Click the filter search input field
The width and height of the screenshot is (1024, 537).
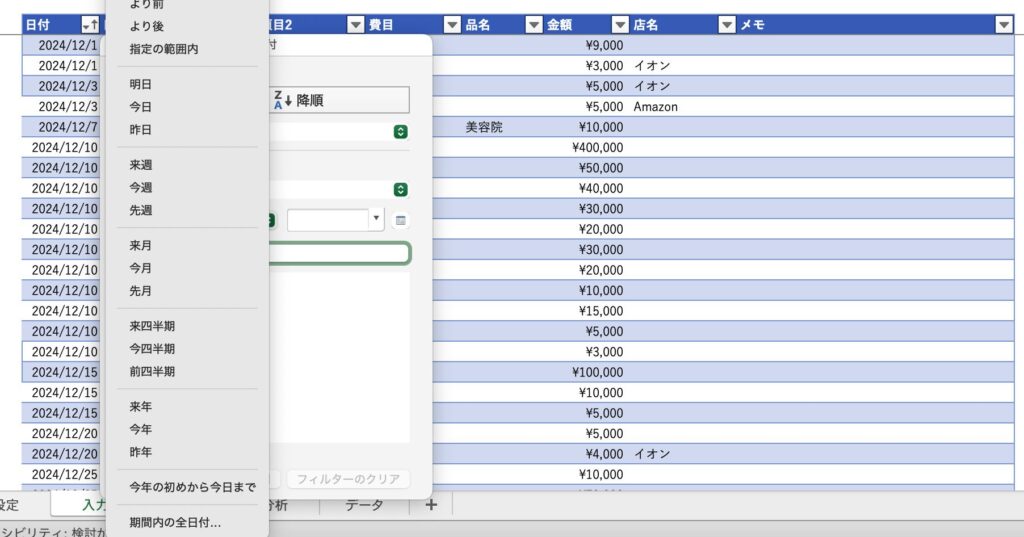pyautogui.click(x=338, y=254)
